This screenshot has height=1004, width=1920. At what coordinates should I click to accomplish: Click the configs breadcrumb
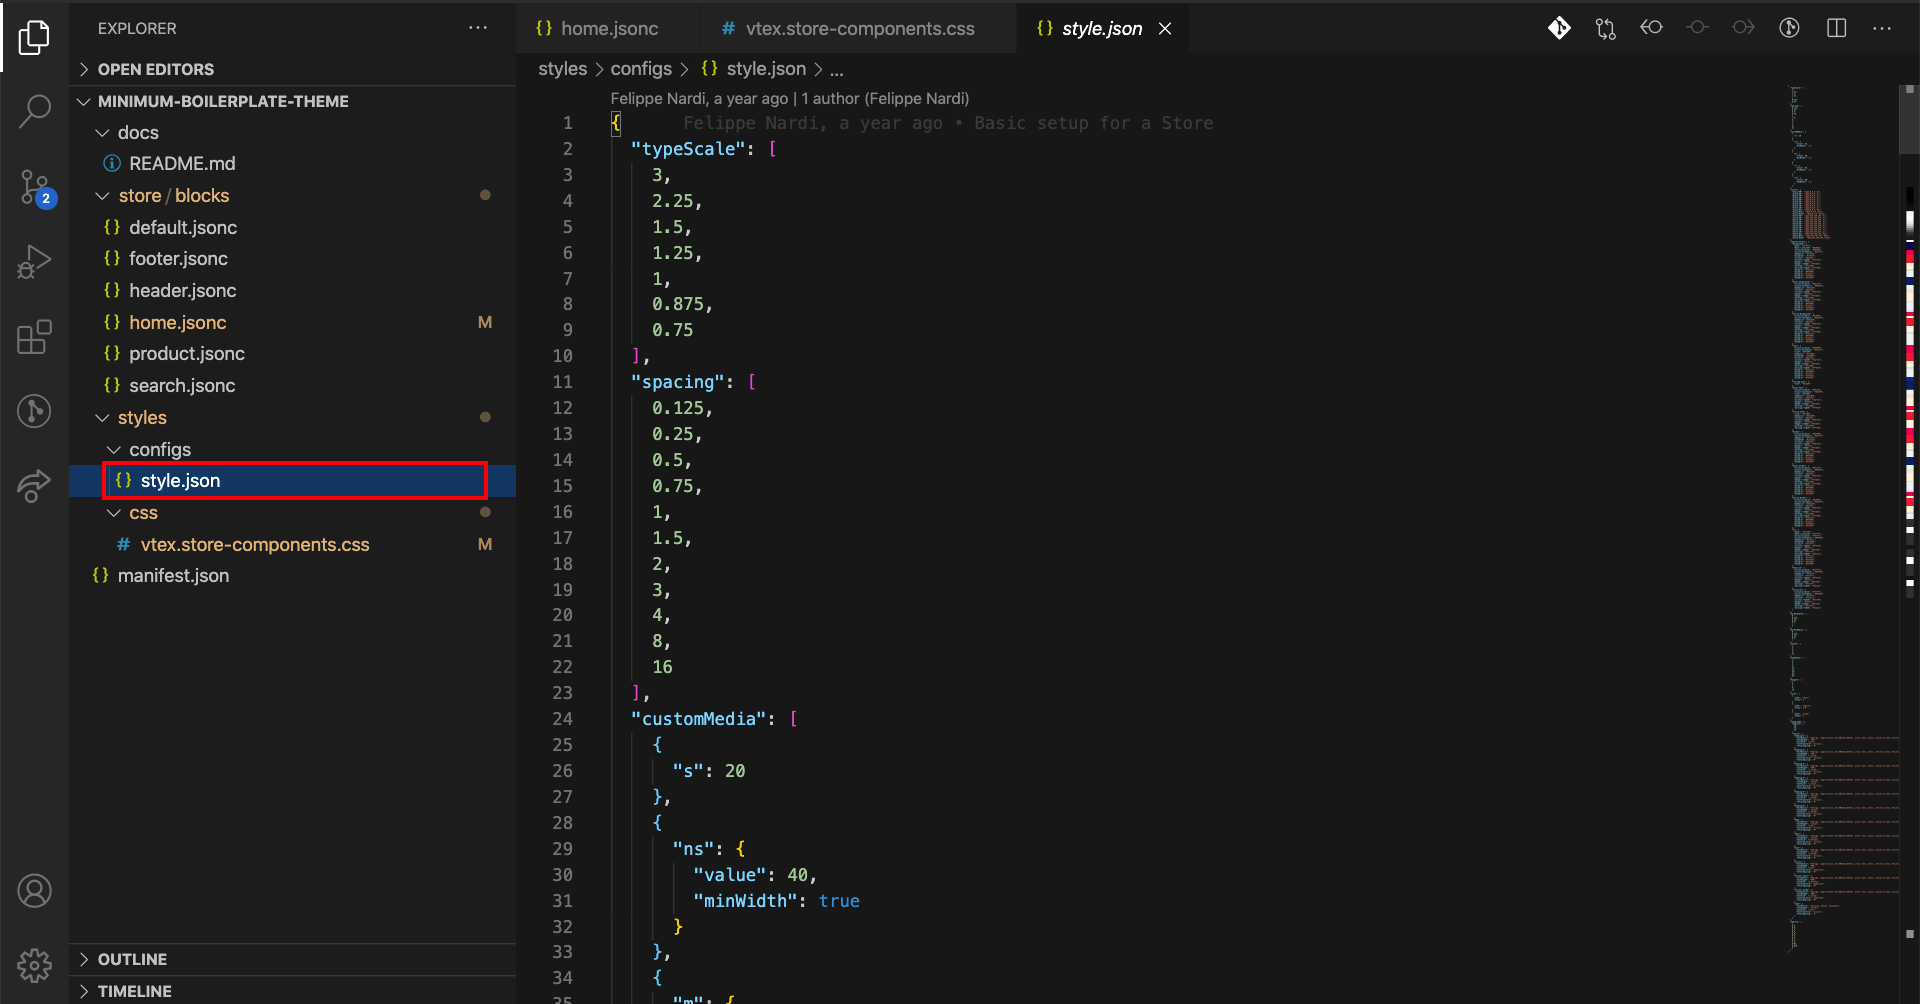click(x=641, y=69)
